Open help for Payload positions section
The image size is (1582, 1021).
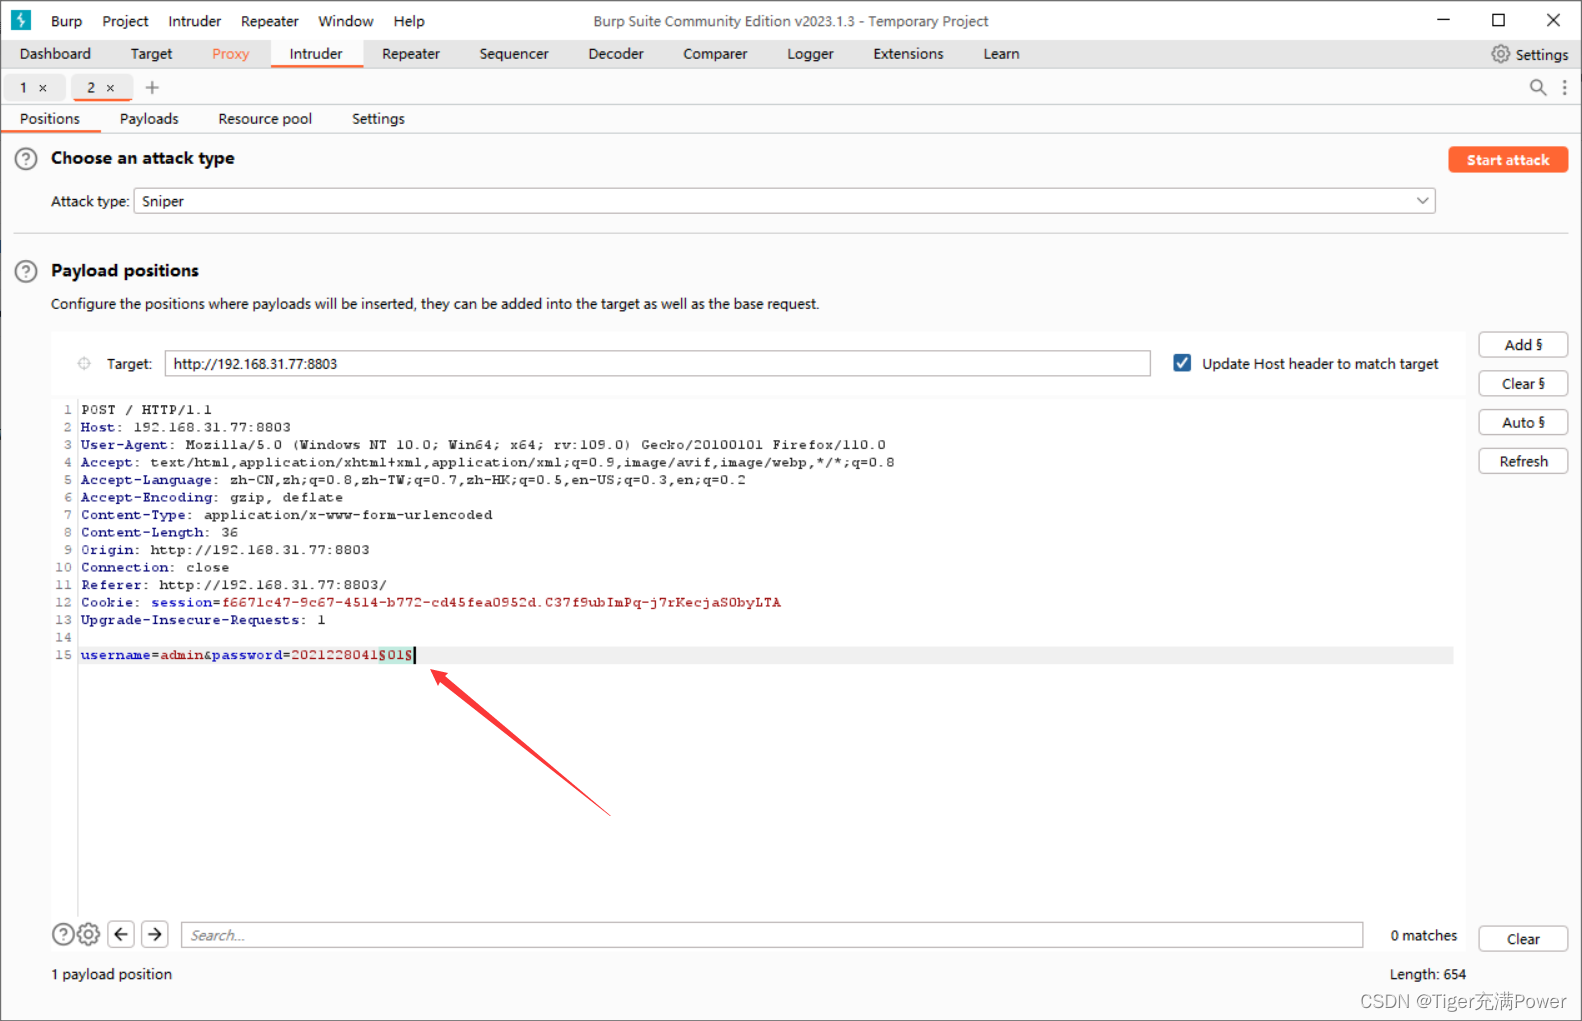click(26, 271)
